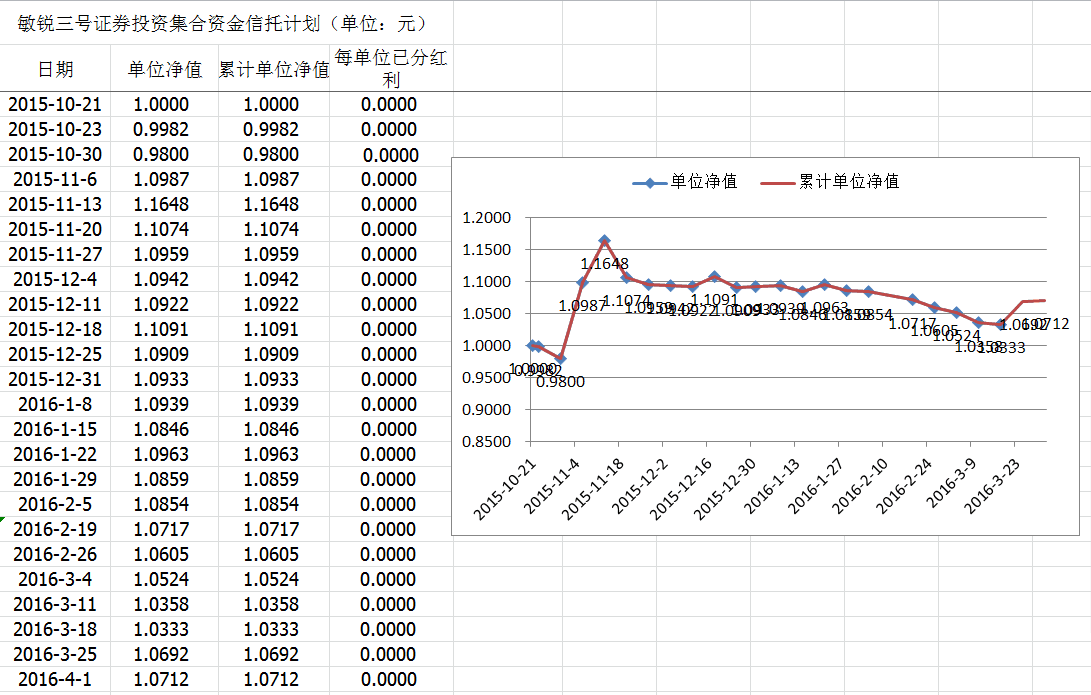Select date cell 2015-10-21

coord(56,105)
